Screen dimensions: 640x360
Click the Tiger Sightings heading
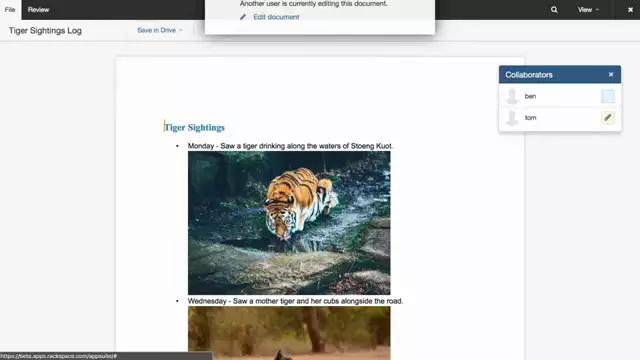pyautogui.click(x=195, y=127)
